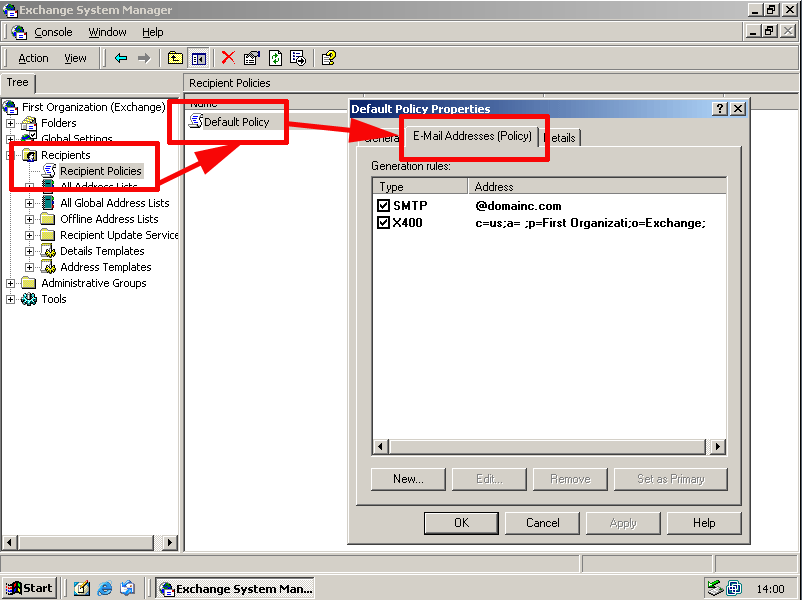Screen dimensions: 802x600
Task: Expand Offline Address Lists node
Action: [29, 219]
